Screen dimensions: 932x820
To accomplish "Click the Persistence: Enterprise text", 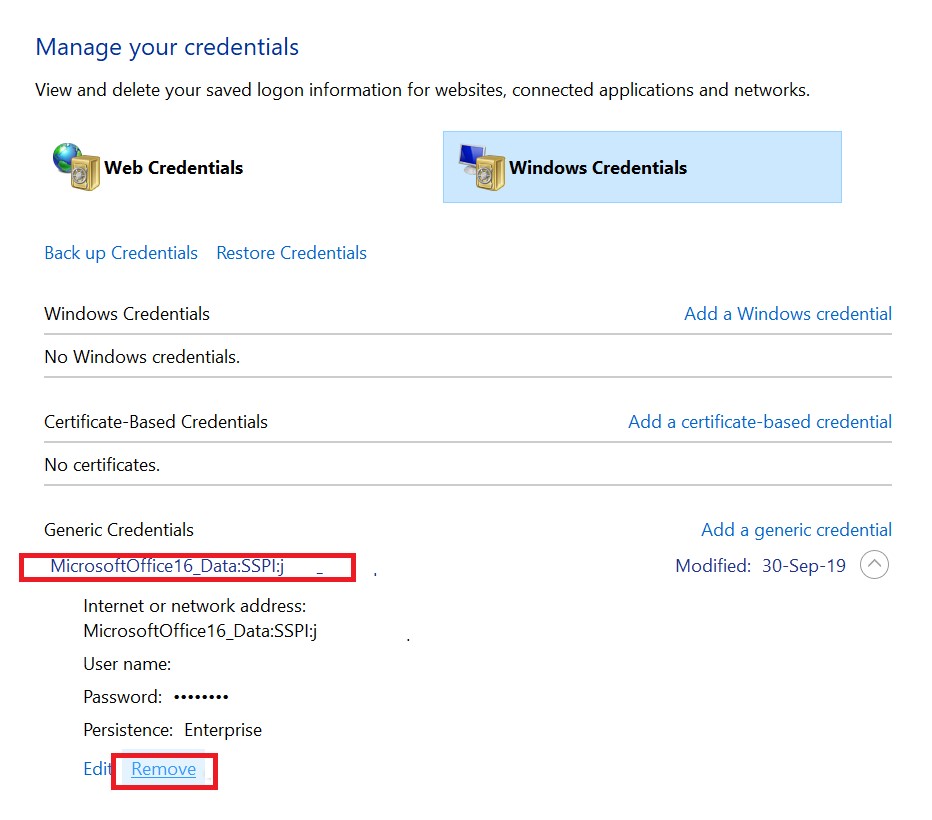I will (172, 730).
